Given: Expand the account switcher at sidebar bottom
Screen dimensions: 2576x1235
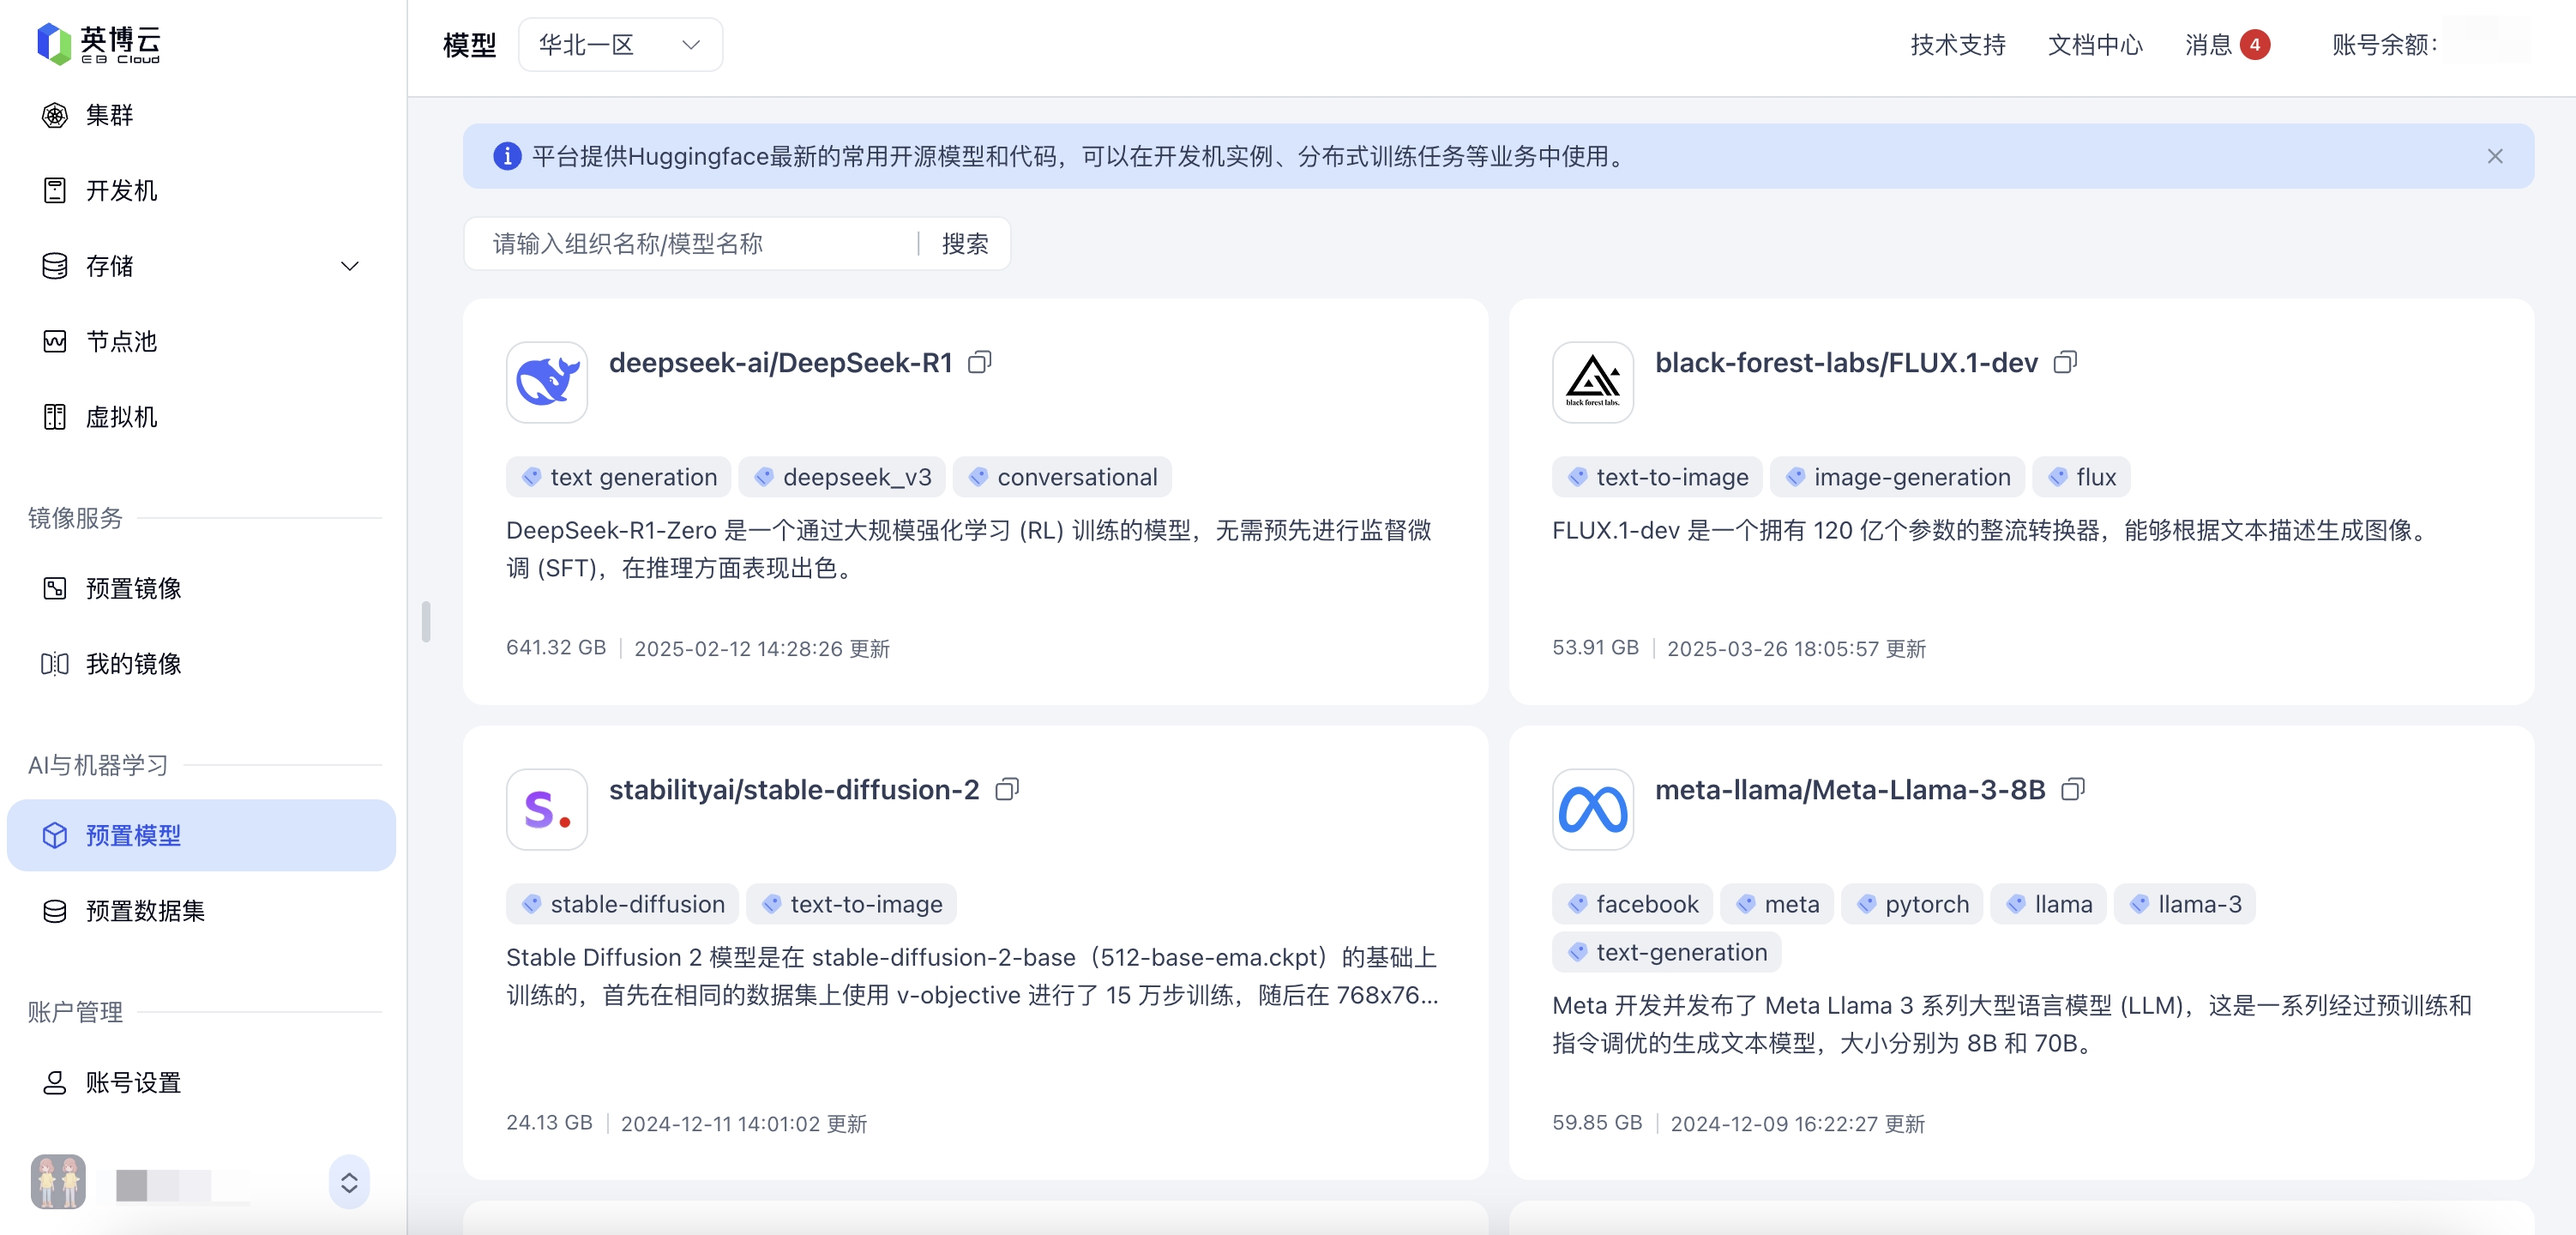Looking at the screenshot, I should point(349,1182).
